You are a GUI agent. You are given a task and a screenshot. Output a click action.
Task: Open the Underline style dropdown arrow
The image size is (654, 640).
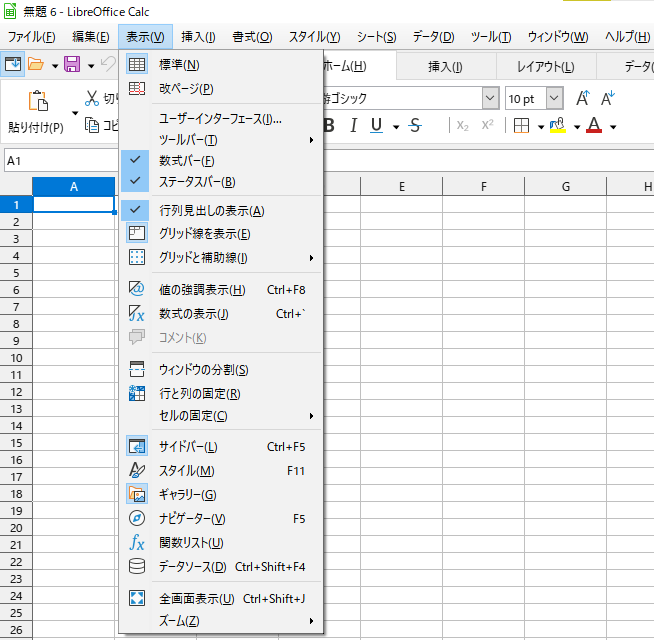point(396,126)
